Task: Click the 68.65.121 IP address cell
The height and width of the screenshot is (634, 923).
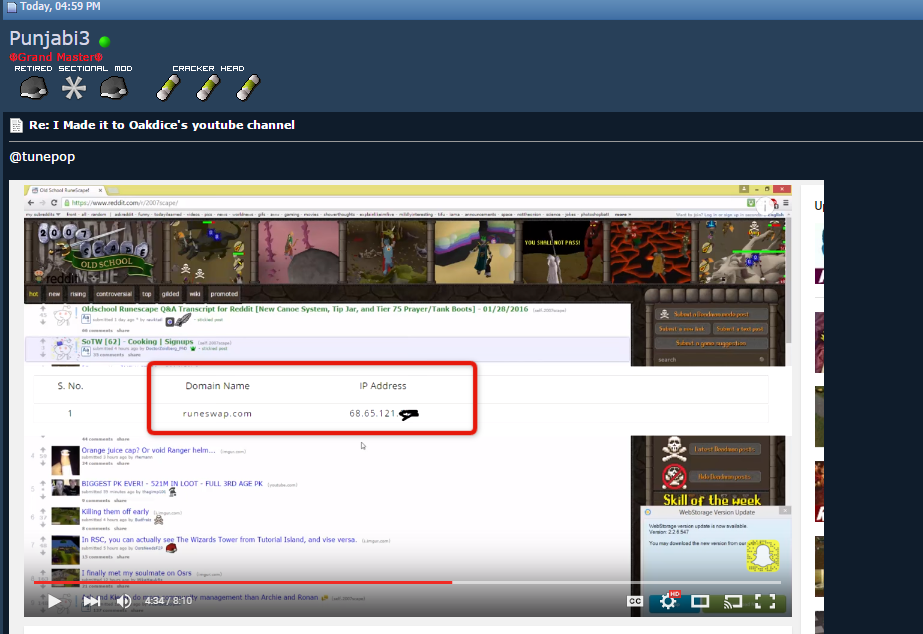Action: point(384,414)
